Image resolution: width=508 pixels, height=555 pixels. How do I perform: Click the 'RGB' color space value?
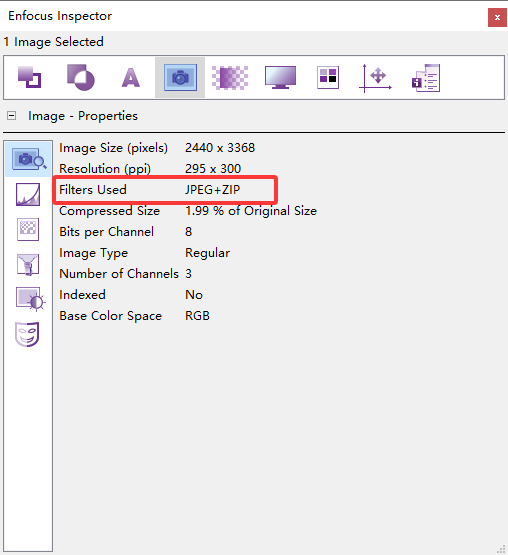pyautogui.click(x=198, y=316)
